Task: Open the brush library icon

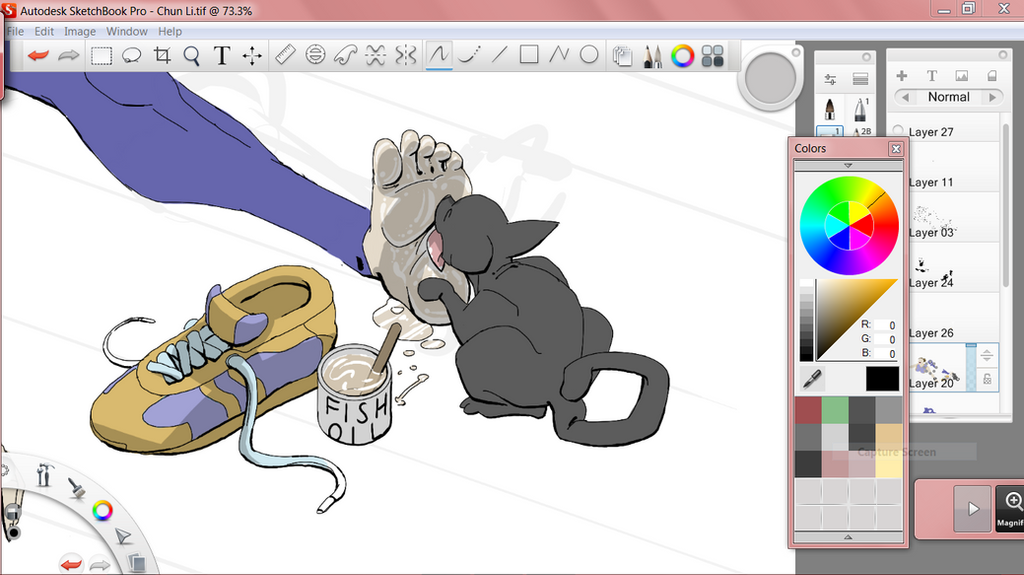Action: point(860,80)
